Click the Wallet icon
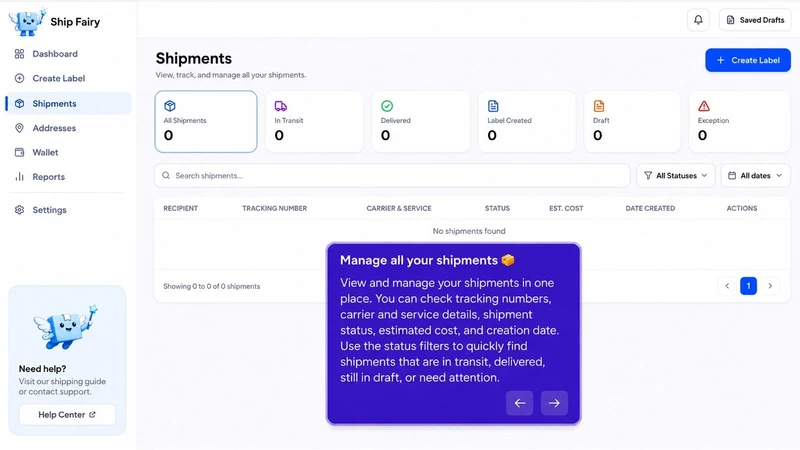This screenshot has height=450, width=800. pos(19,152)
